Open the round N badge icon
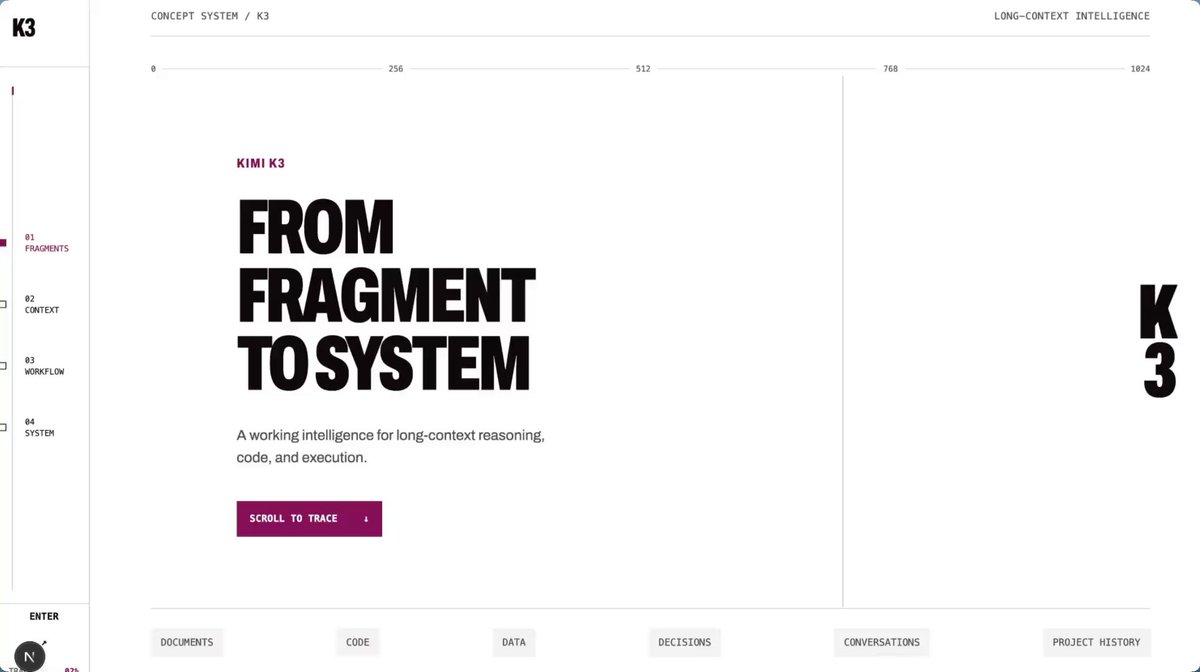 (29, 656)
